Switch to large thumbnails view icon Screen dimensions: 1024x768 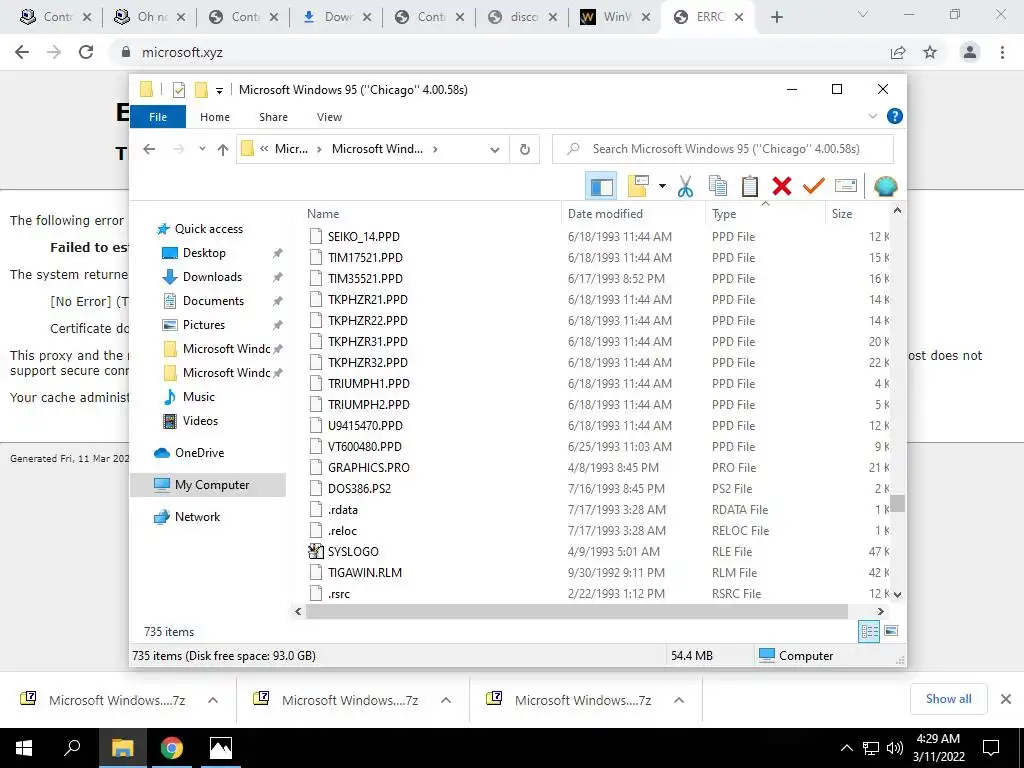click(891, 631)
